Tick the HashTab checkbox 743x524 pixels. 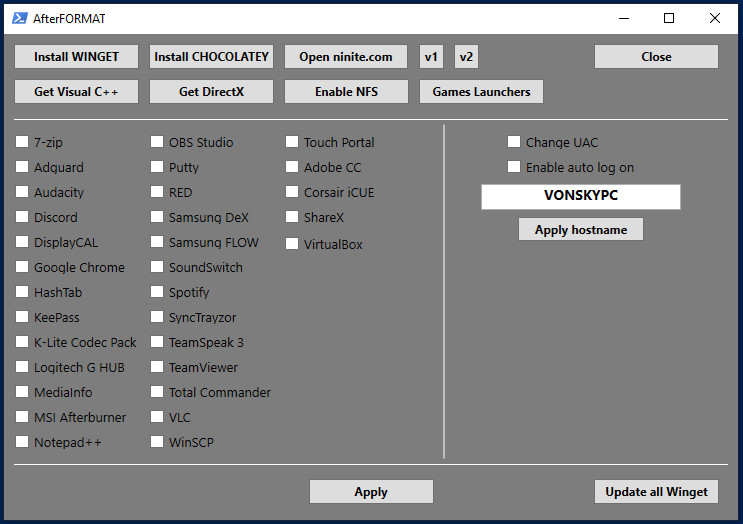[22, 292]
